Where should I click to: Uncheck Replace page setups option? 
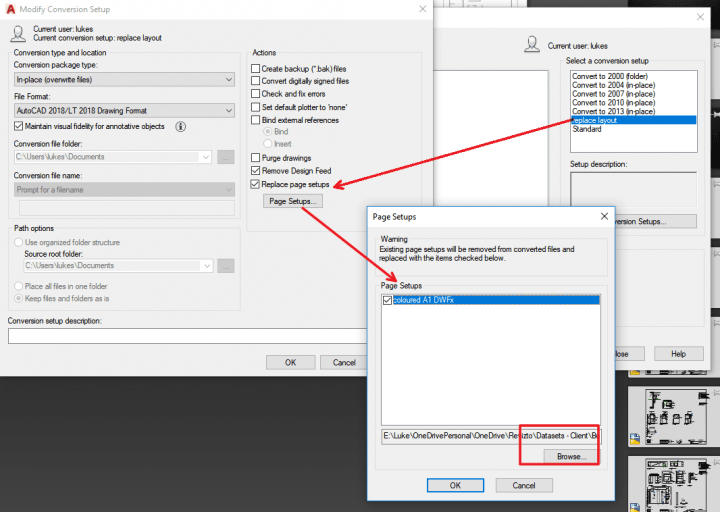(255, 185)
